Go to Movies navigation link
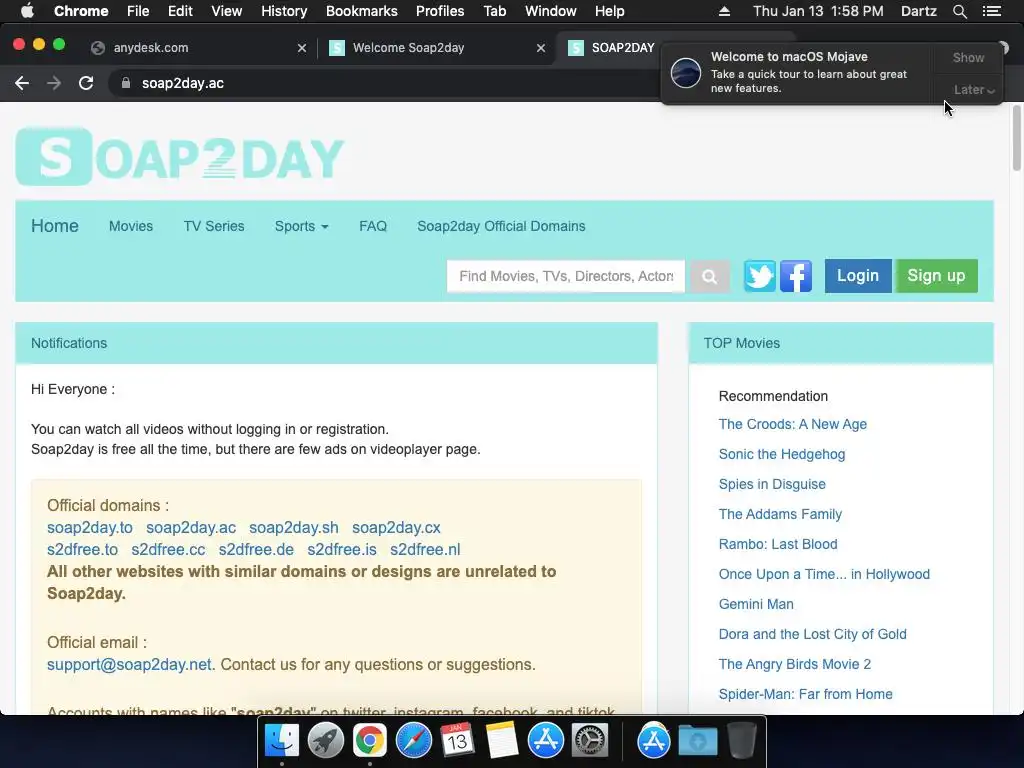The height and width of the screenshot is (768, 1024). [131, 226]
